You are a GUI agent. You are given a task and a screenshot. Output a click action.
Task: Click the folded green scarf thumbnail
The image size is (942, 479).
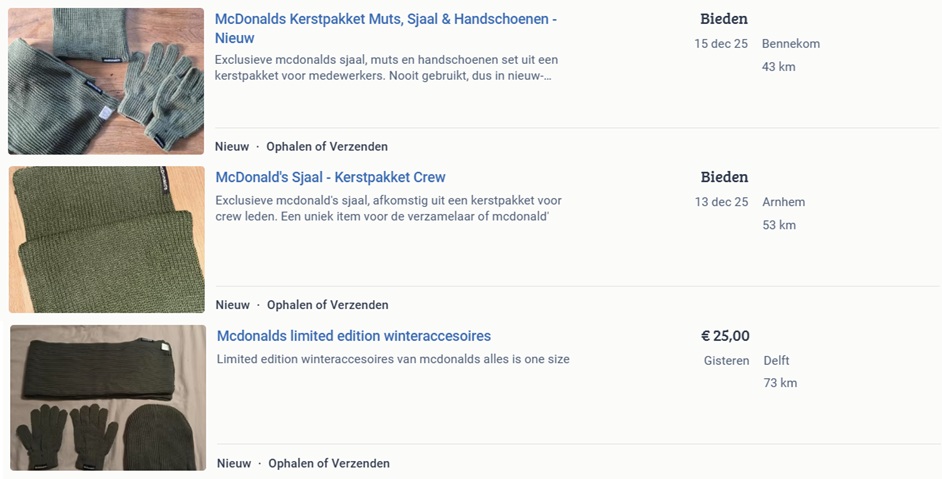point(107,240)
